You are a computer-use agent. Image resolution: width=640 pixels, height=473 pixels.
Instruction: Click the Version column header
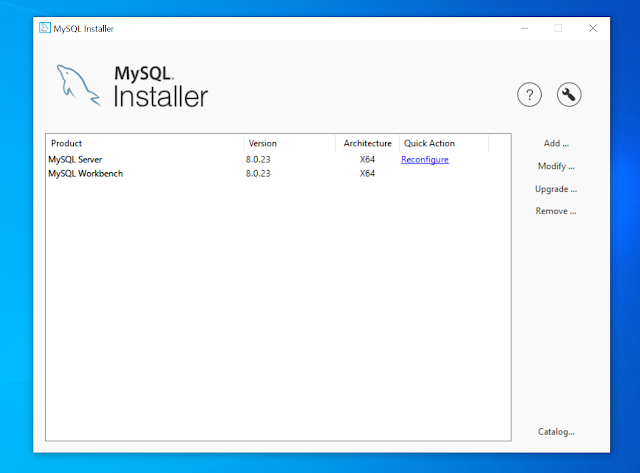pos(290,143)
